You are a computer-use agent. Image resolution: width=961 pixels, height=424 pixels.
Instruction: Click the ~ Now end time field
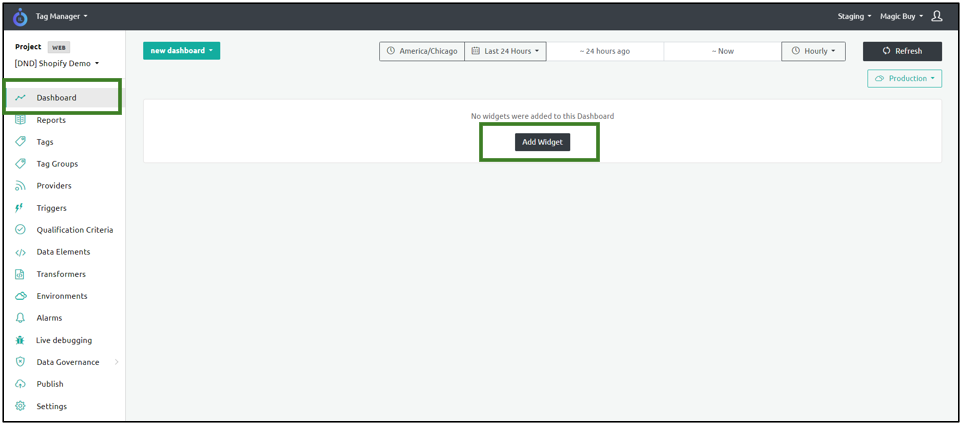coord(723,51)
